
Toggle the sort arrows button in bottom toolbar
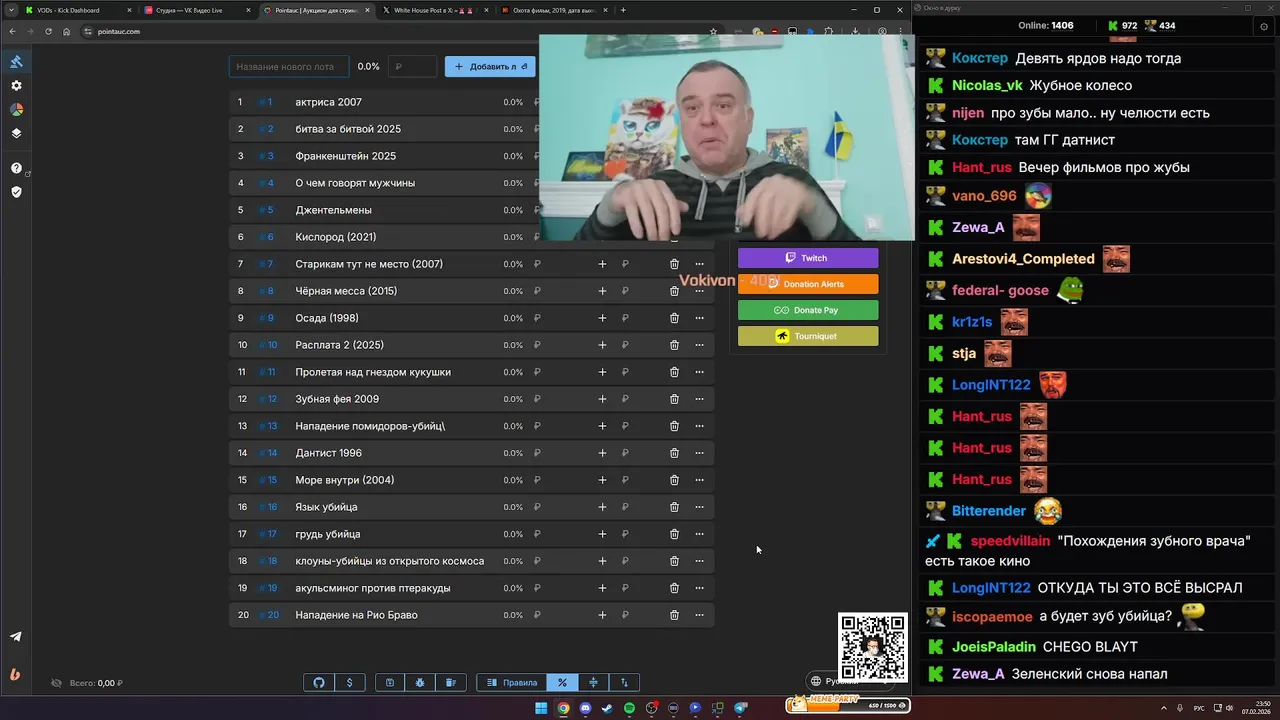[x=624, y=683]
